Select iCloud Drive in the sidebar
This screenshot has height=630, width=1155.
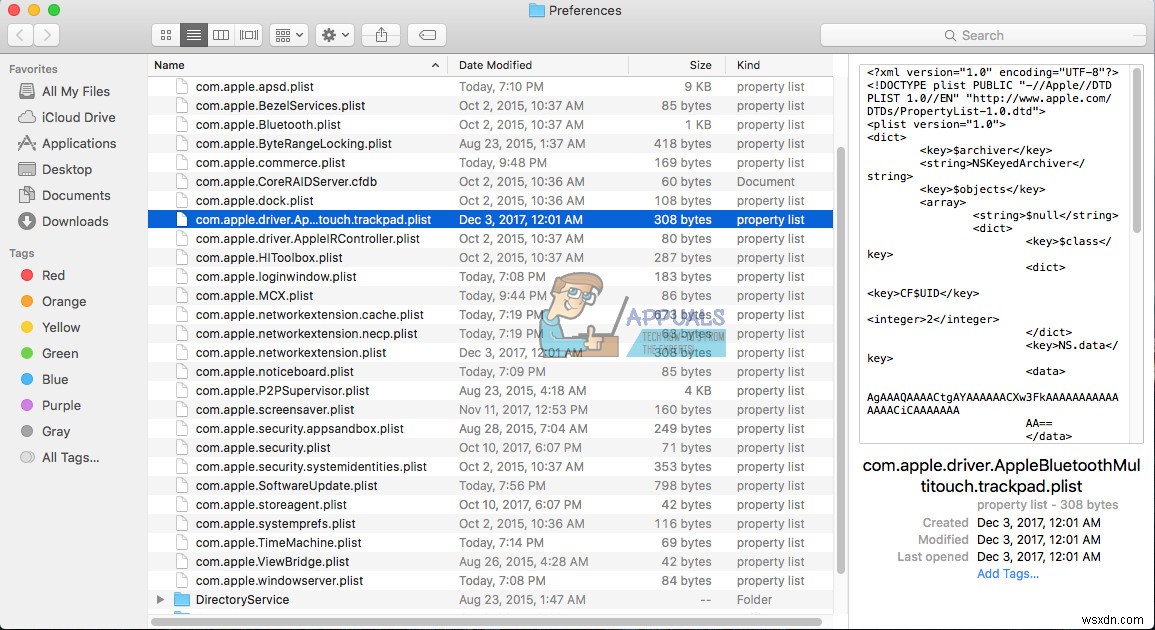click(x=72, y=117)
